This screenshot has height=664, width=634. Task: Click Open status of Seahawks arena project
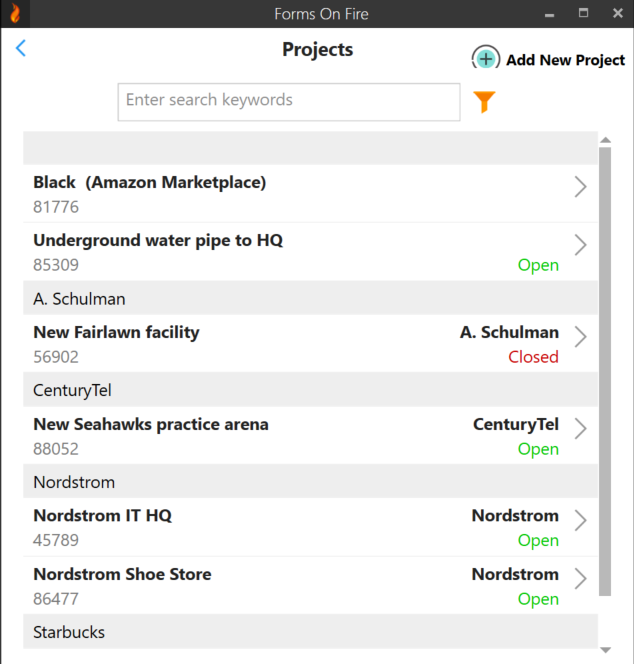(538, 449)
